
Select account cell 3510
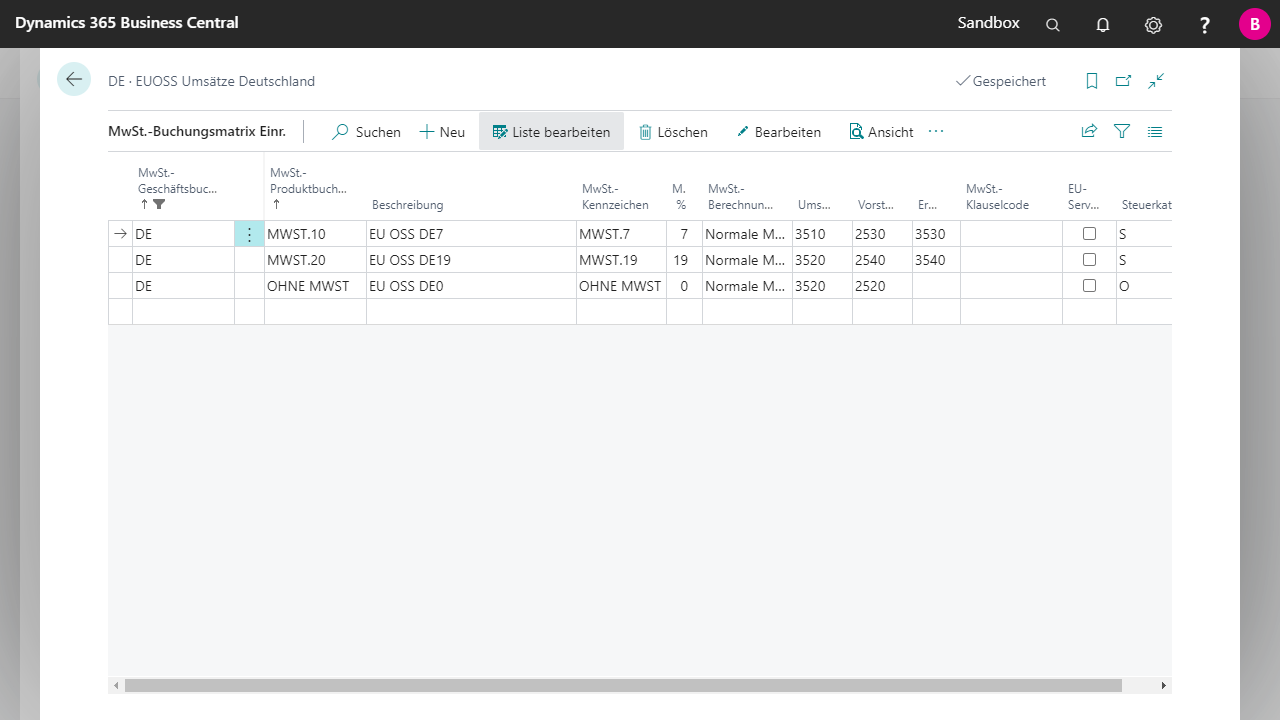pos(822,234)
